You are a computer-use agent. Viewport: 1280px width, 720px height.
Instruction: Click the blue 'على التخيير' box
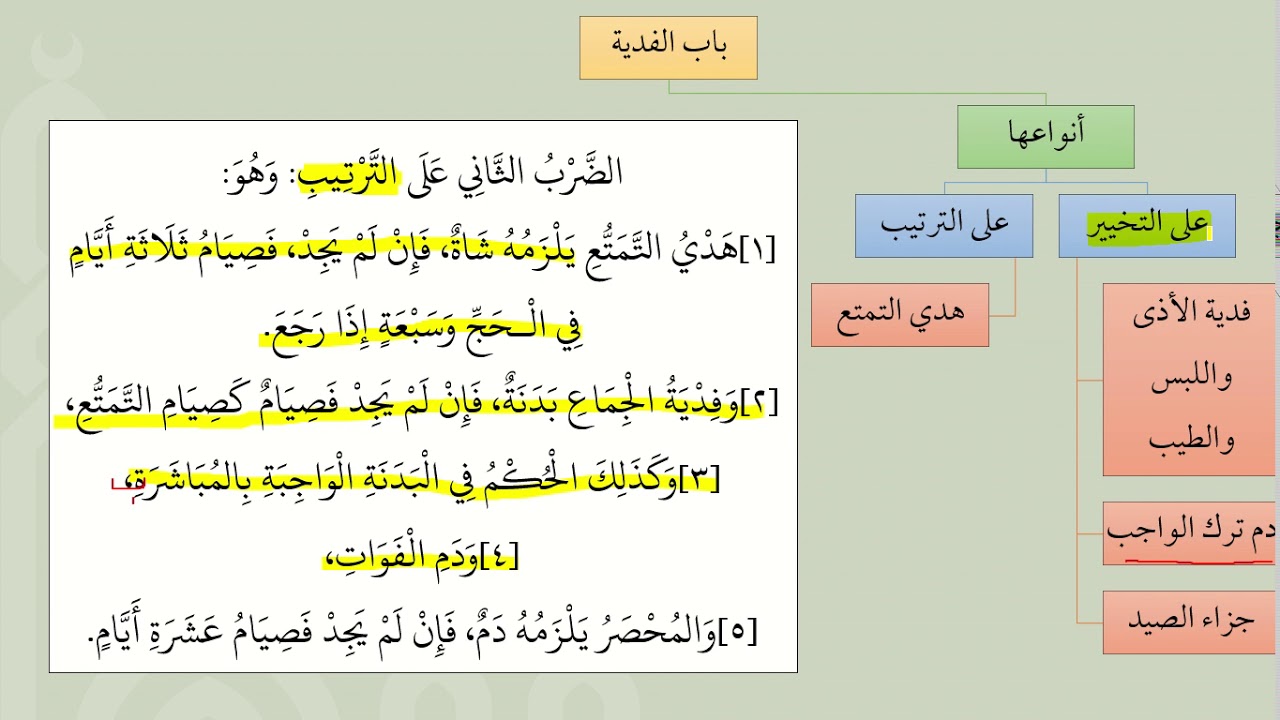(x=1147, y=226)
